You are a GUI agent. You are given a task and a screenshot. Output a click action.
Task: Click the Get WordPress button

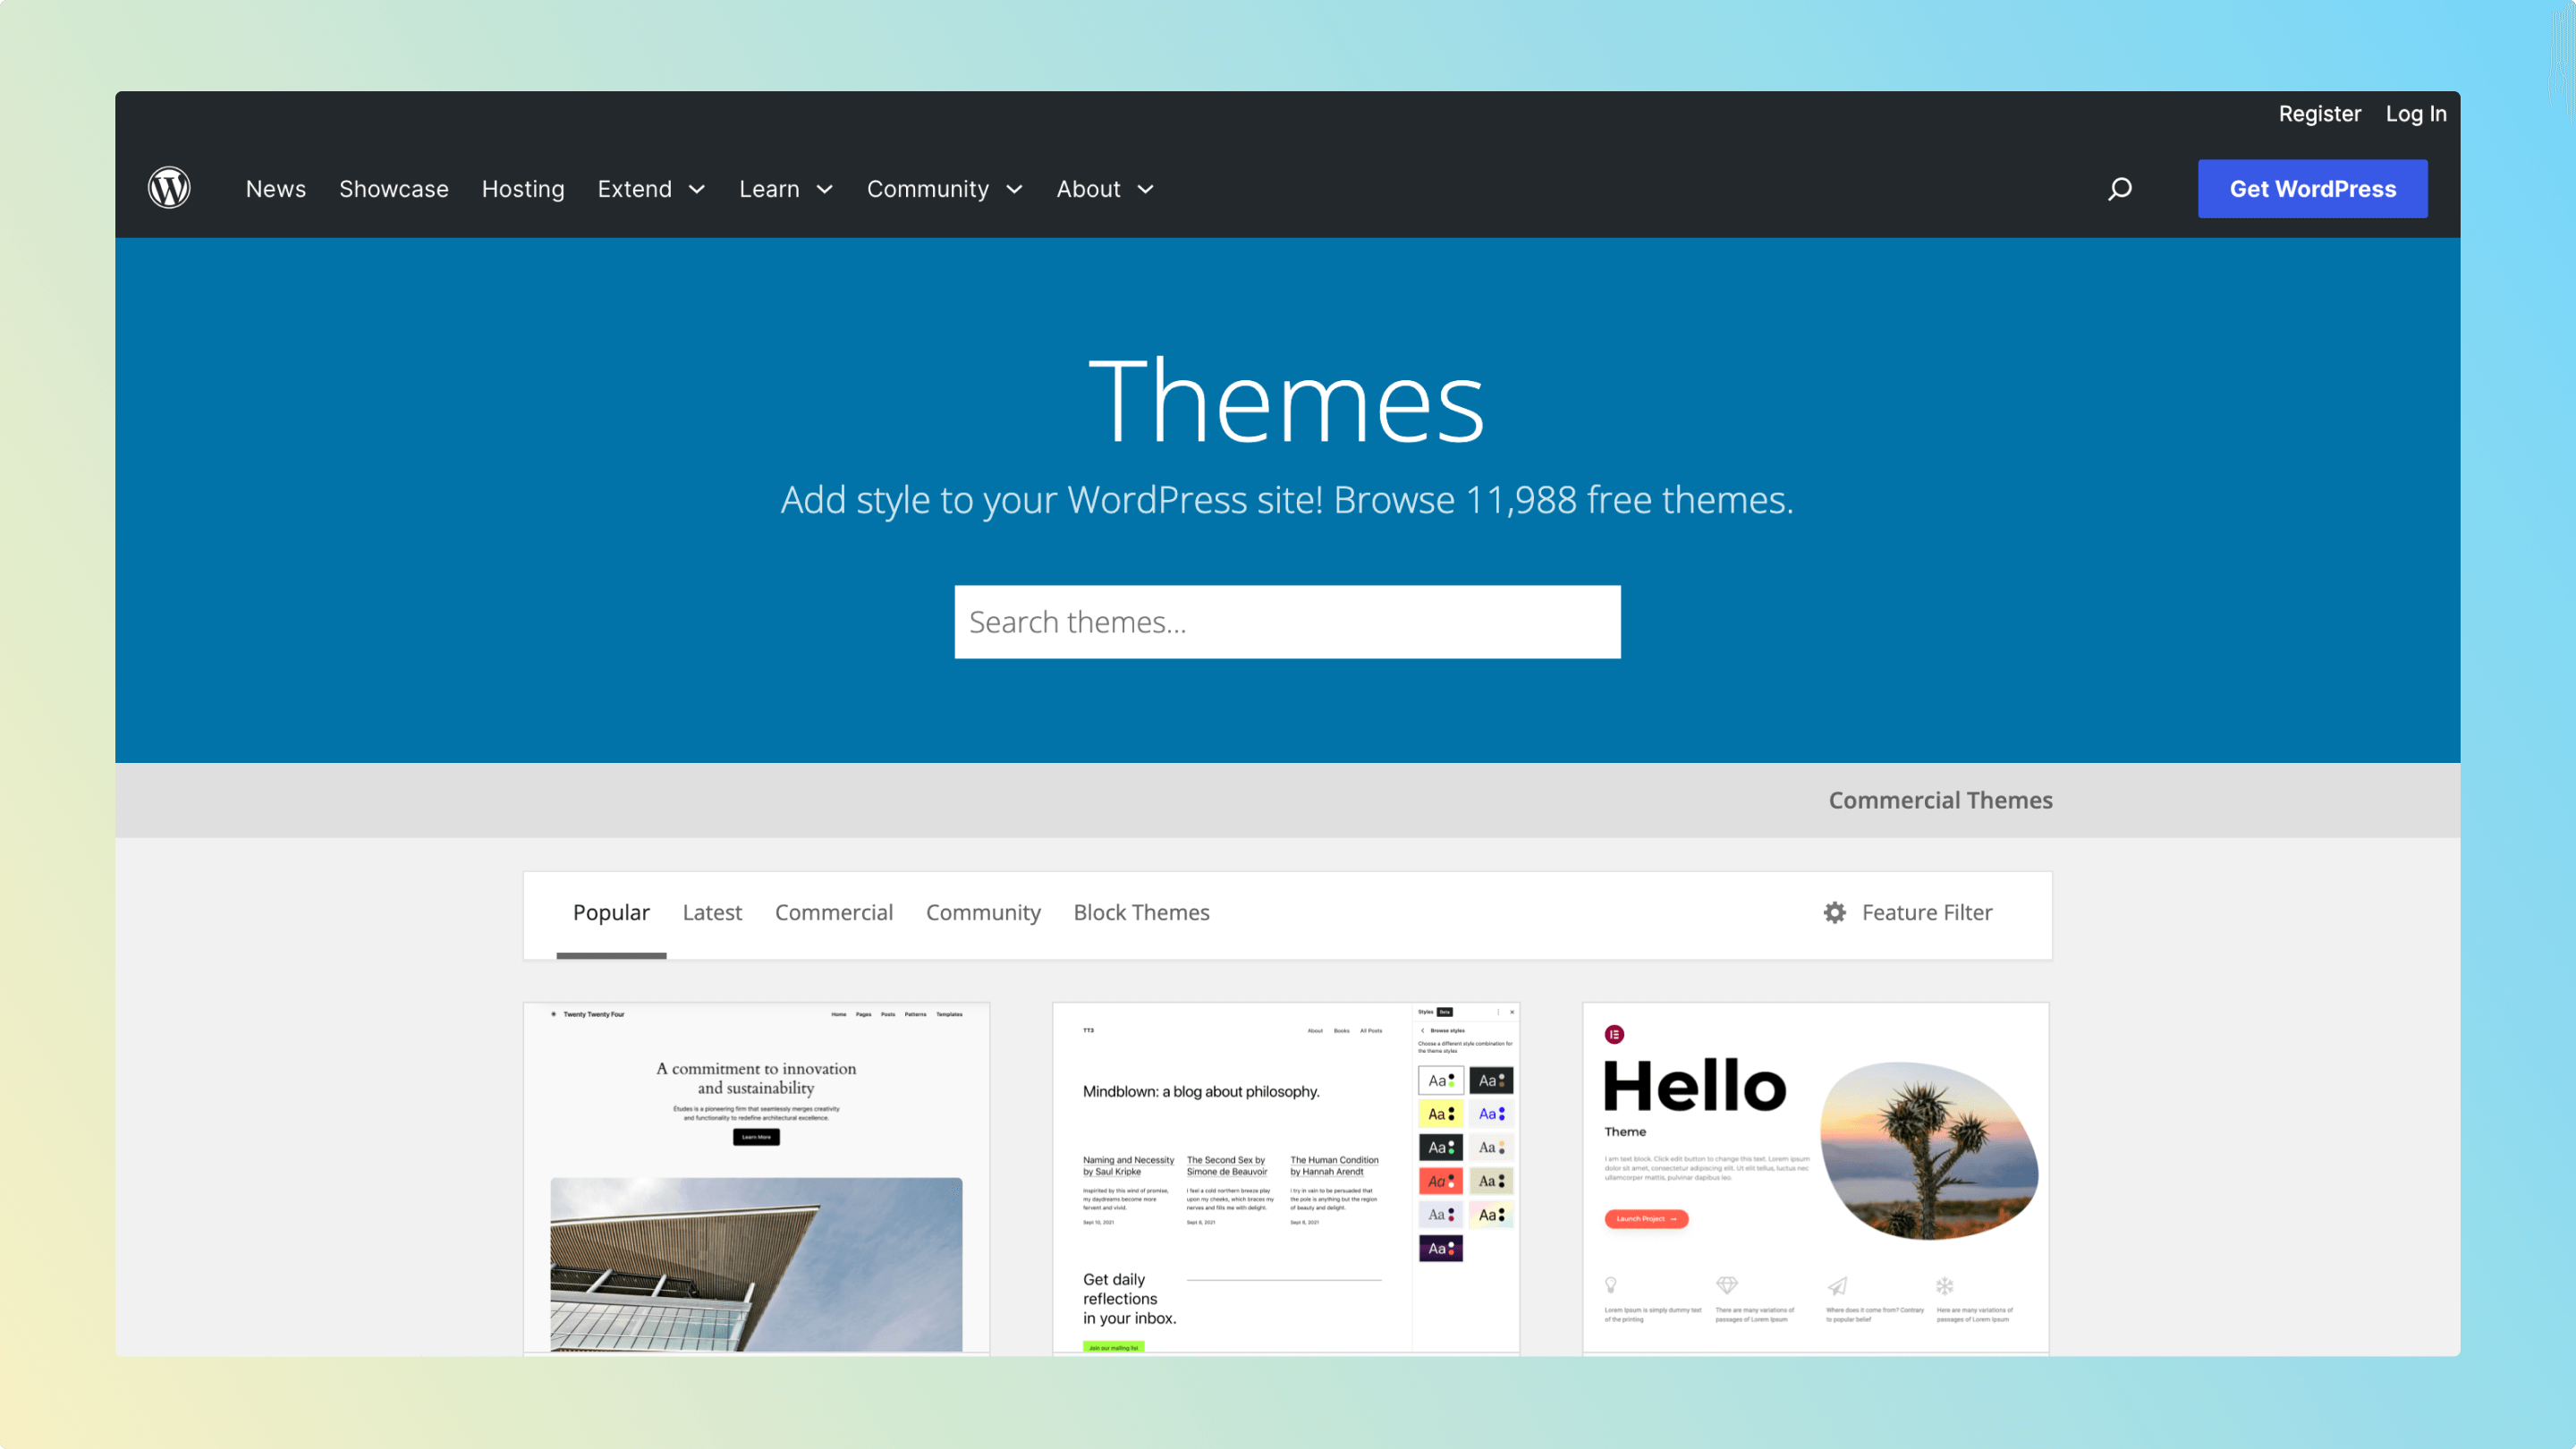[x=2312, y=189]
